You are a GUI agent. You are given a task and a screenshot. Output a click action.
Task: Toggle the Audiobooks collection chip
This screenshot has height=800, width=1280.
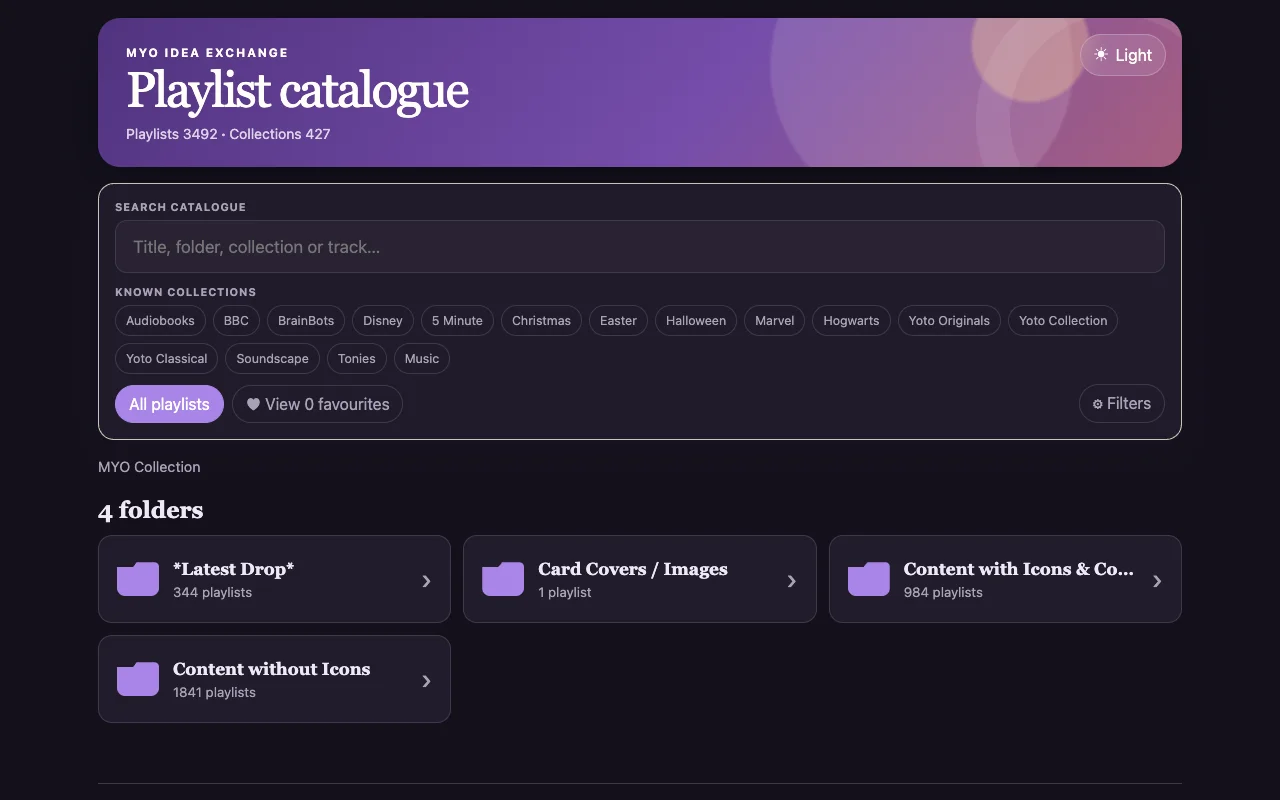[x=160, y=321]
